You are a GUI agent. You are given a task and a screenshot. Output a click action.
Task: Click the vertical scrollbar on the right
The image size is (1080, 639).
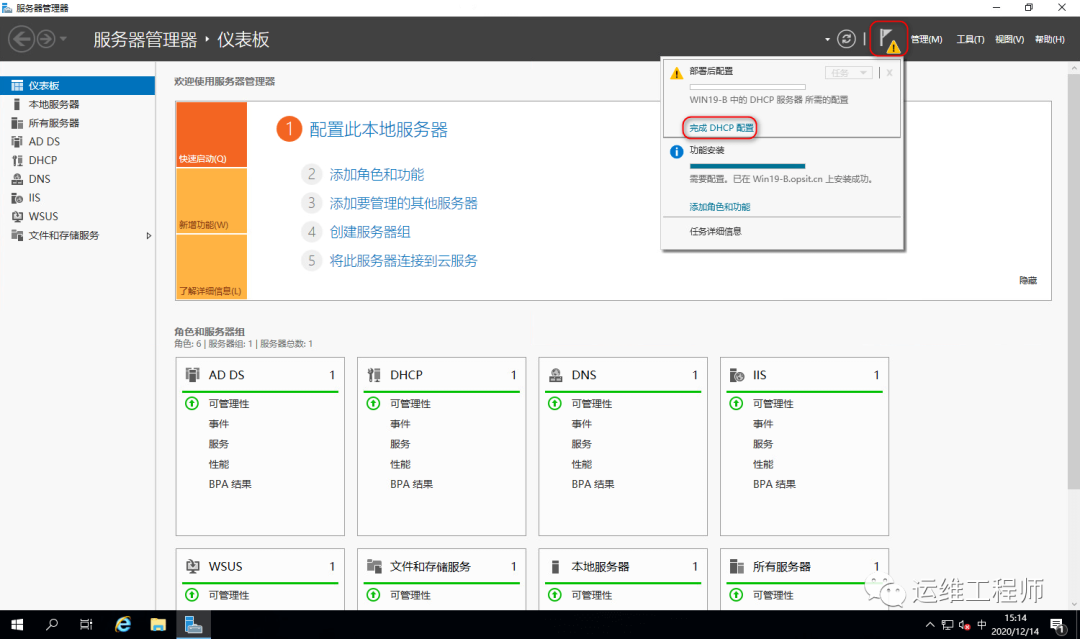[1074, 281]
